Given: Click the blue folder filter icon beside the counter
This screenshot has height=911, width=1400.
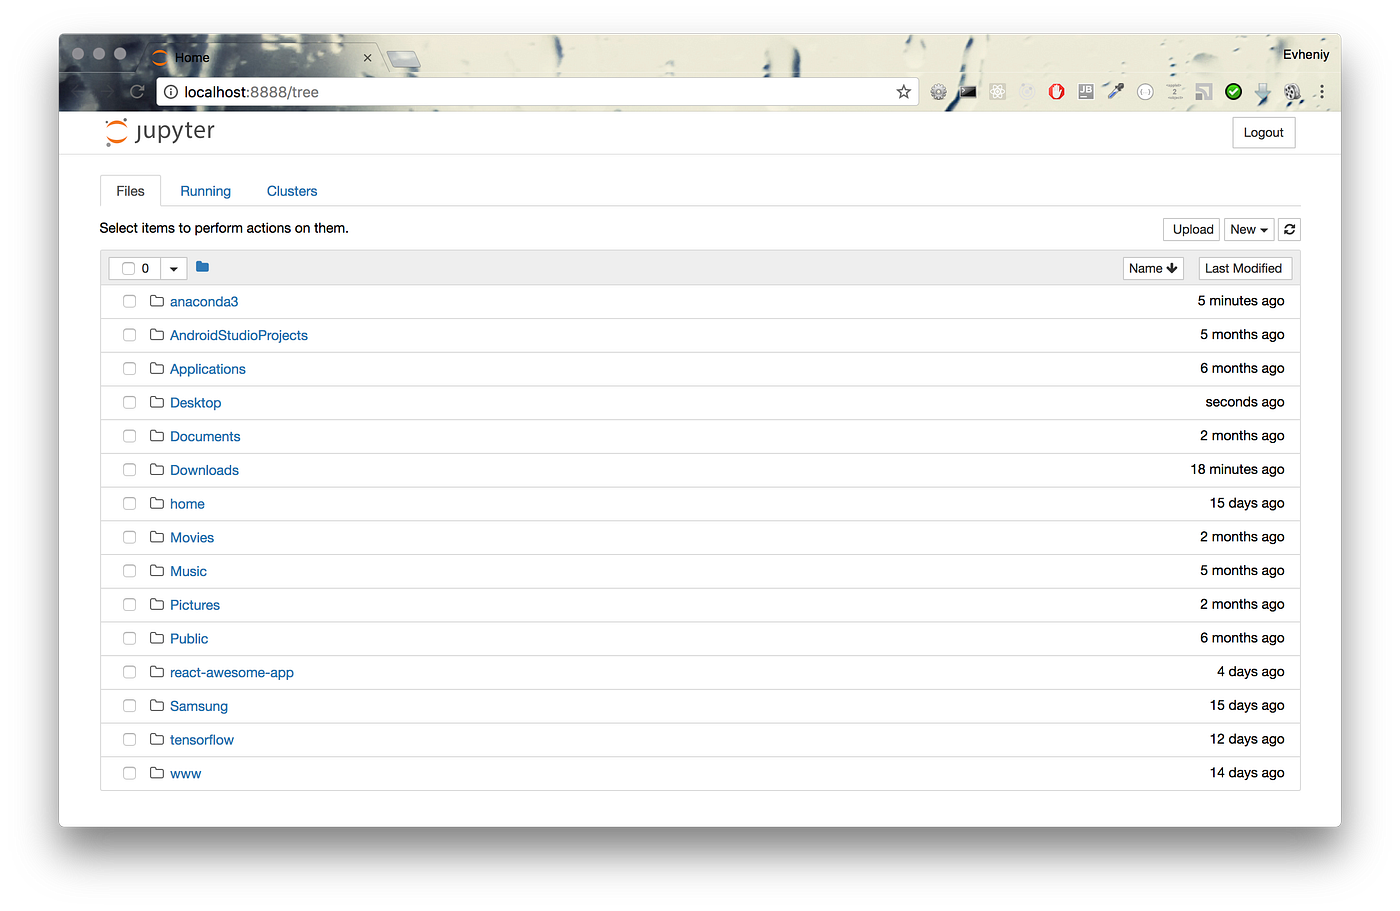Looking at the screenshot, I should click(202, 266).
